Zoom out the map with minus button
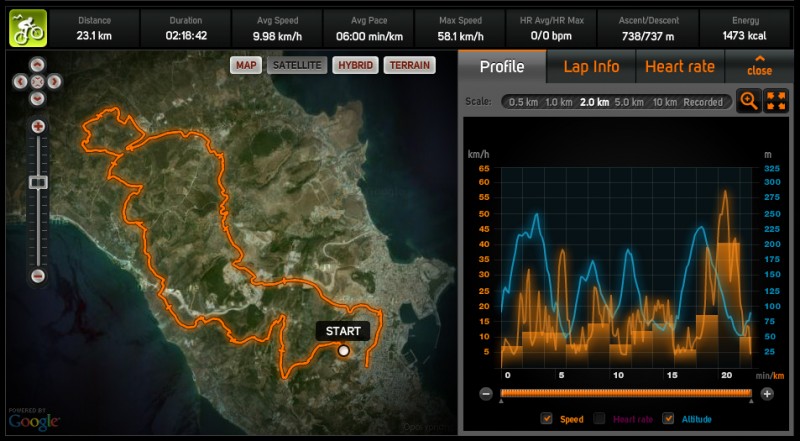 coord(38,276)
